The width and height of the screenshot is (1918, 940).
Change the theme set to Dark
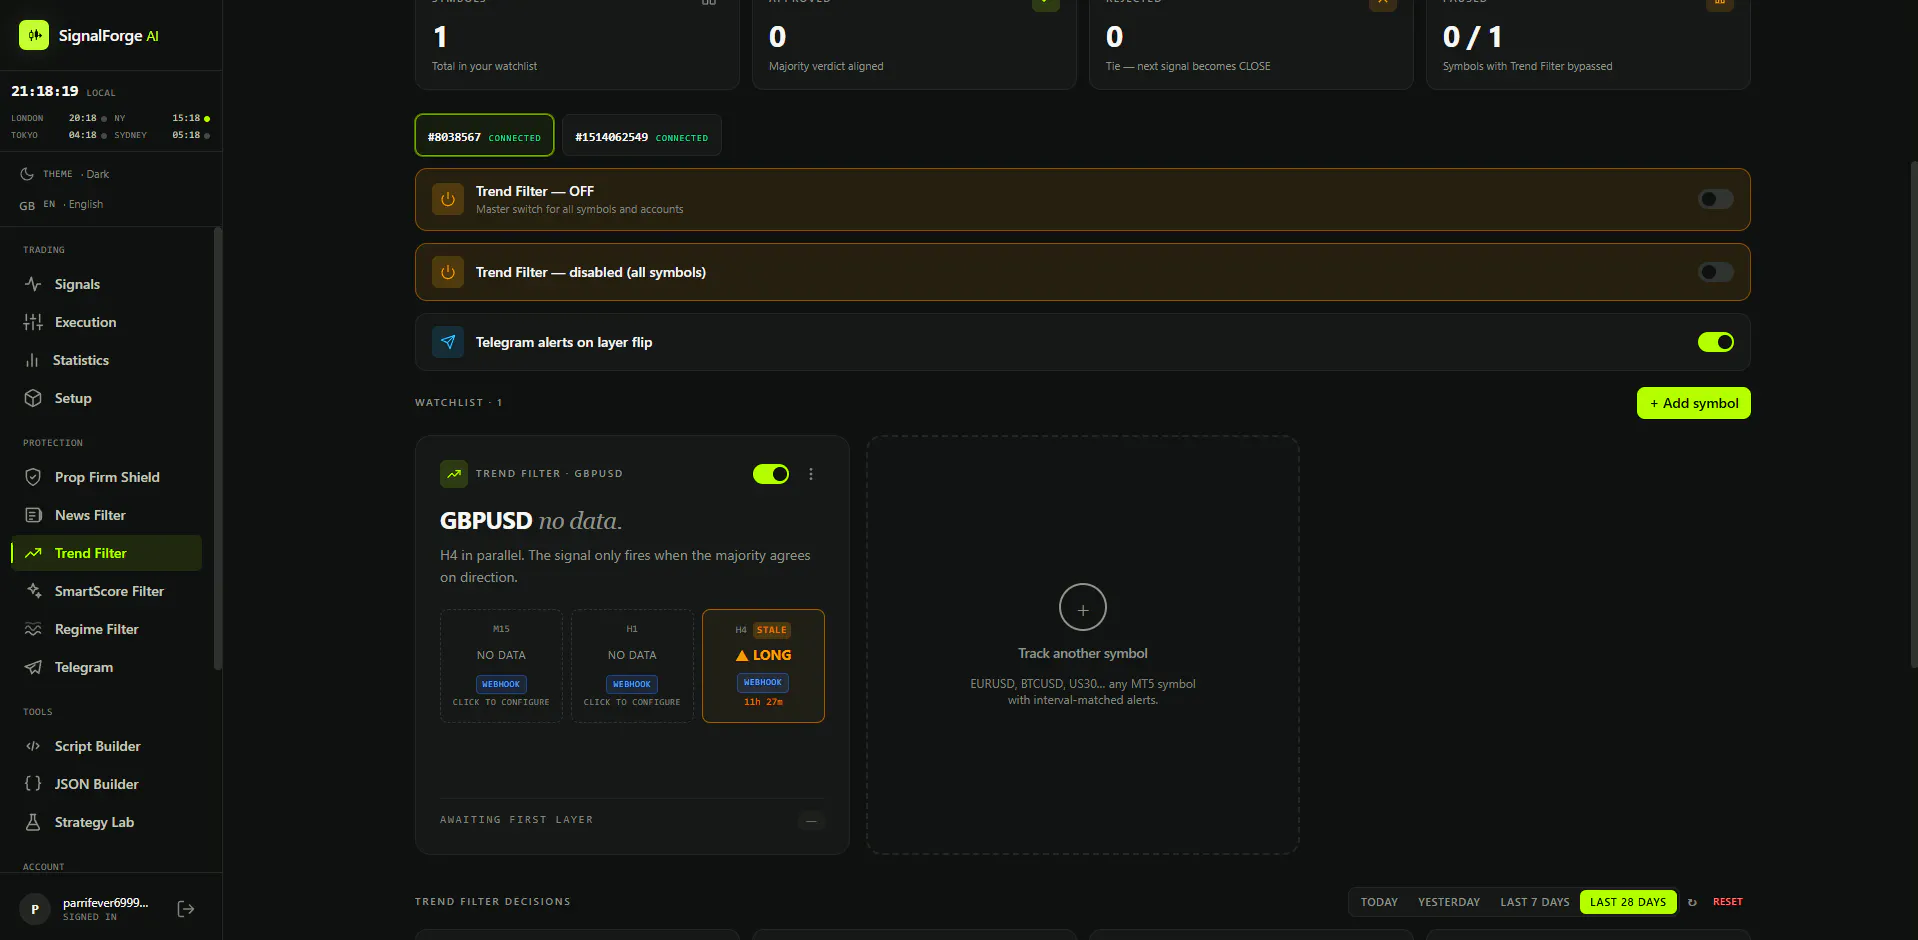[x=64, y=174]
